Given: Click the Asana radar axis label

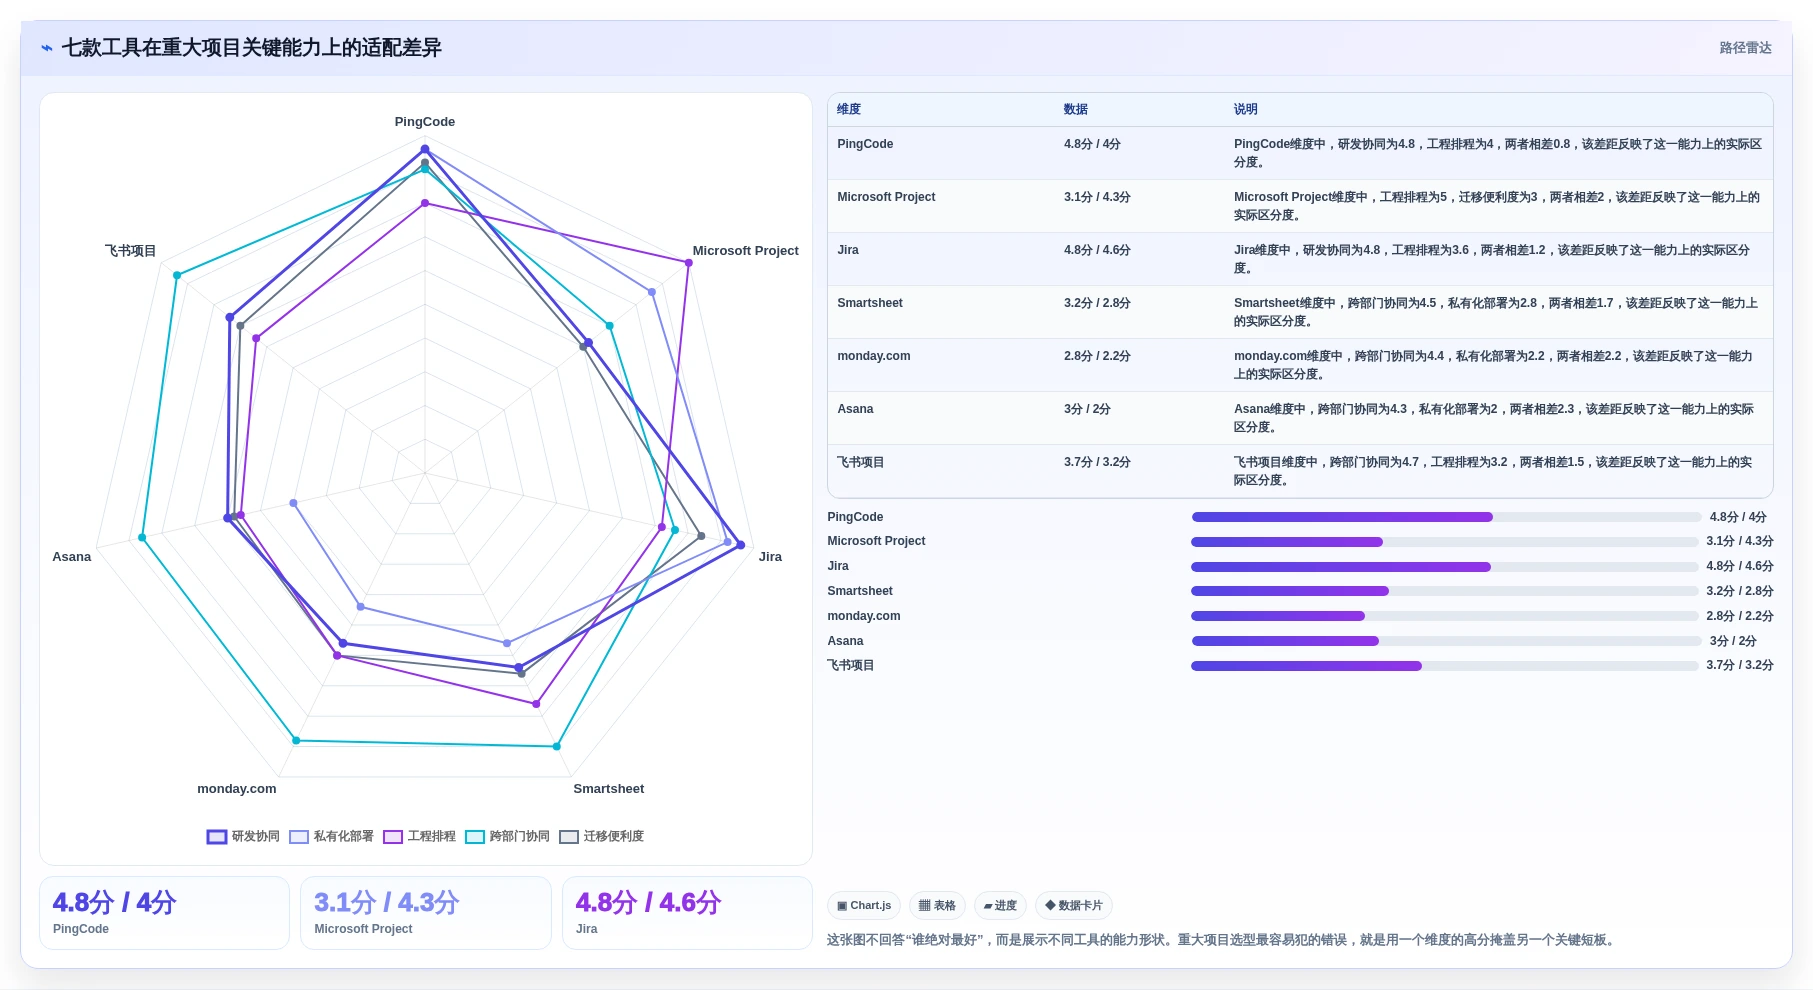Looking at the screenshot, I should (x=72, y=557).
